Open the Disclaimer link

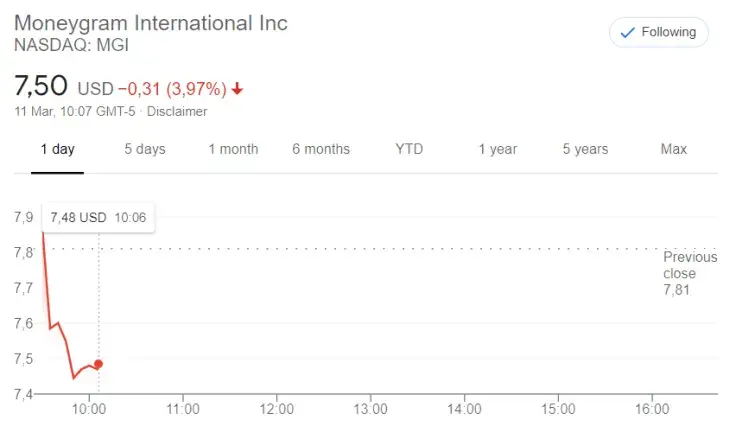point(177,111)
